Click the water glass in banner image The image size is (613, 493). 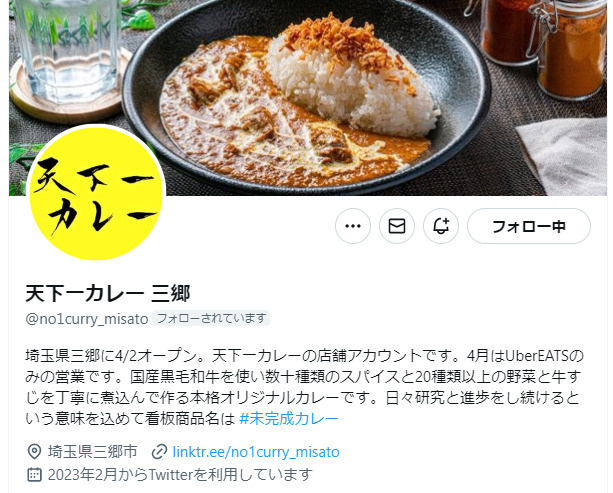67,49
